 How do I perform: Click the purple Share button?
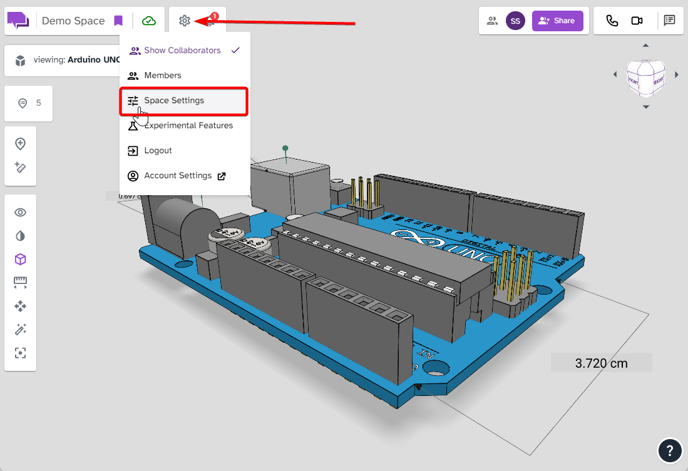(557, 21)
